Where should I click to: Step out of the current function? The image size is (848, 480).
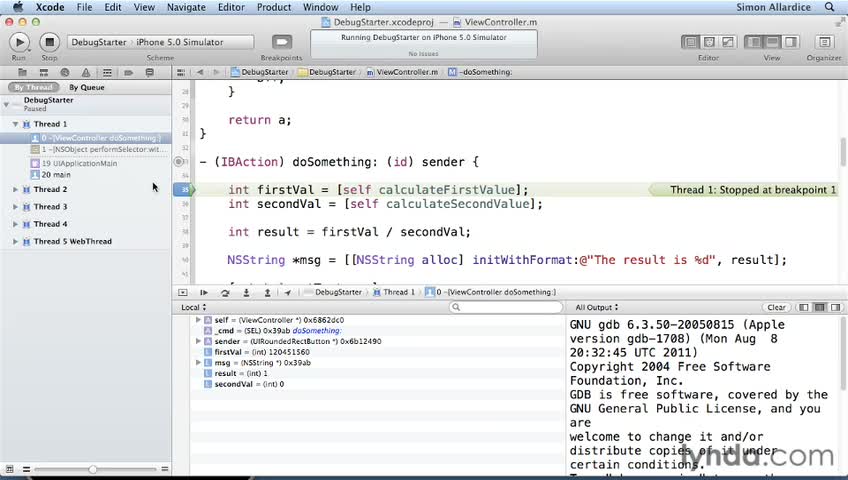click(x=267, y=292)
